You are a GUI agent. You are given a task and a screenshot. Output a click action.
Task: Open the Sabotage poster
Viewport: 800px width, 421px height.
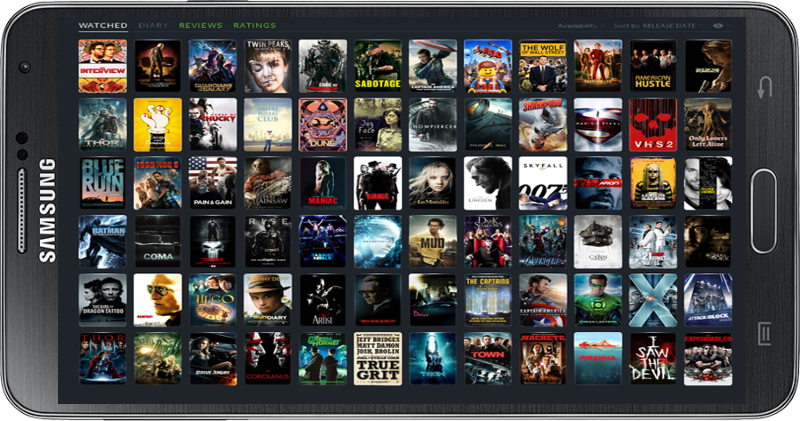click(378, 66)
